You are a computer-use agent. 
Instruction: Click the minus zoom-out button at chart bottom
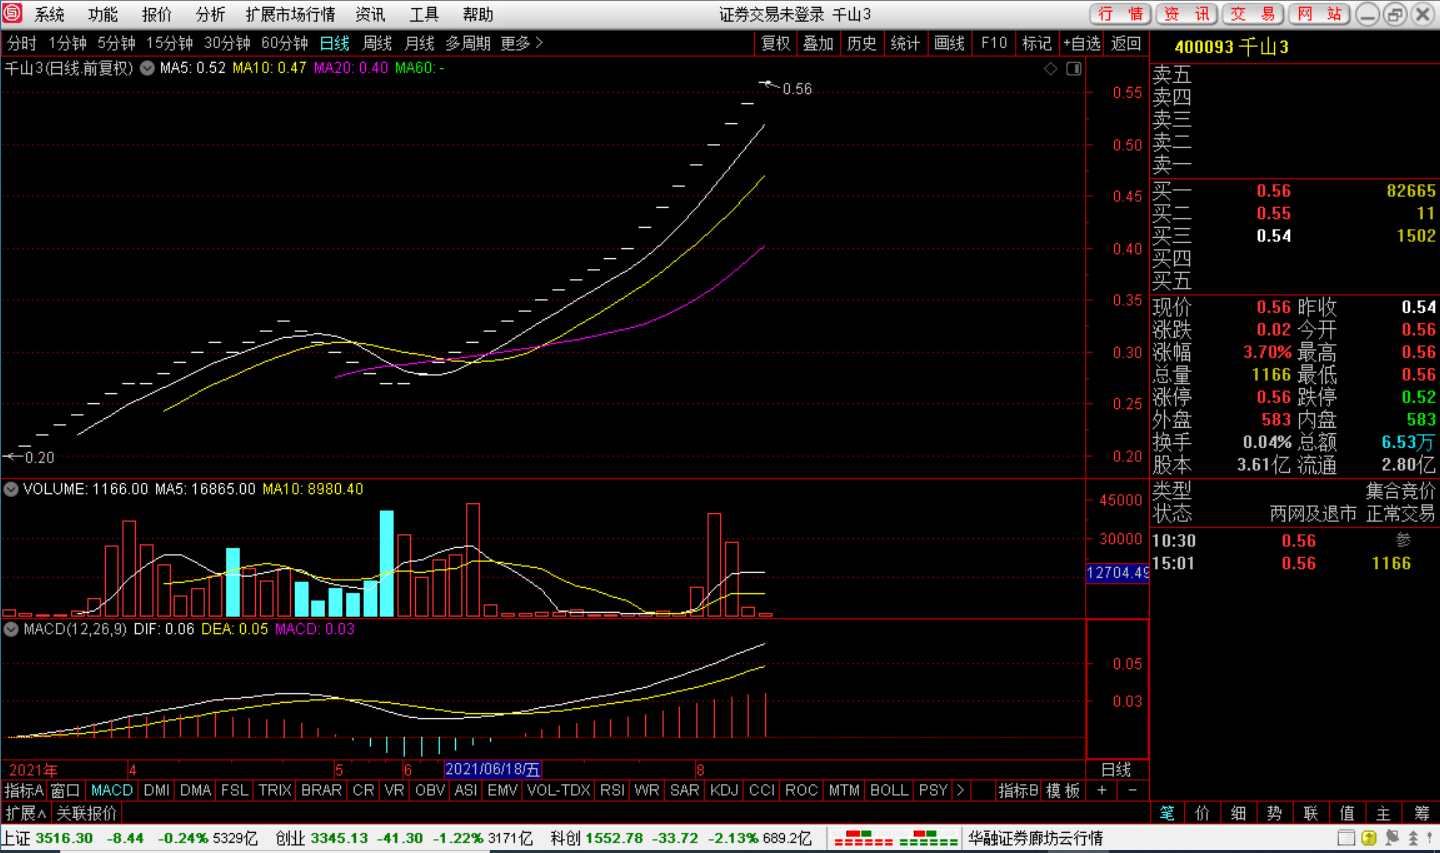pyautogui.click(x=1132, y=790)
